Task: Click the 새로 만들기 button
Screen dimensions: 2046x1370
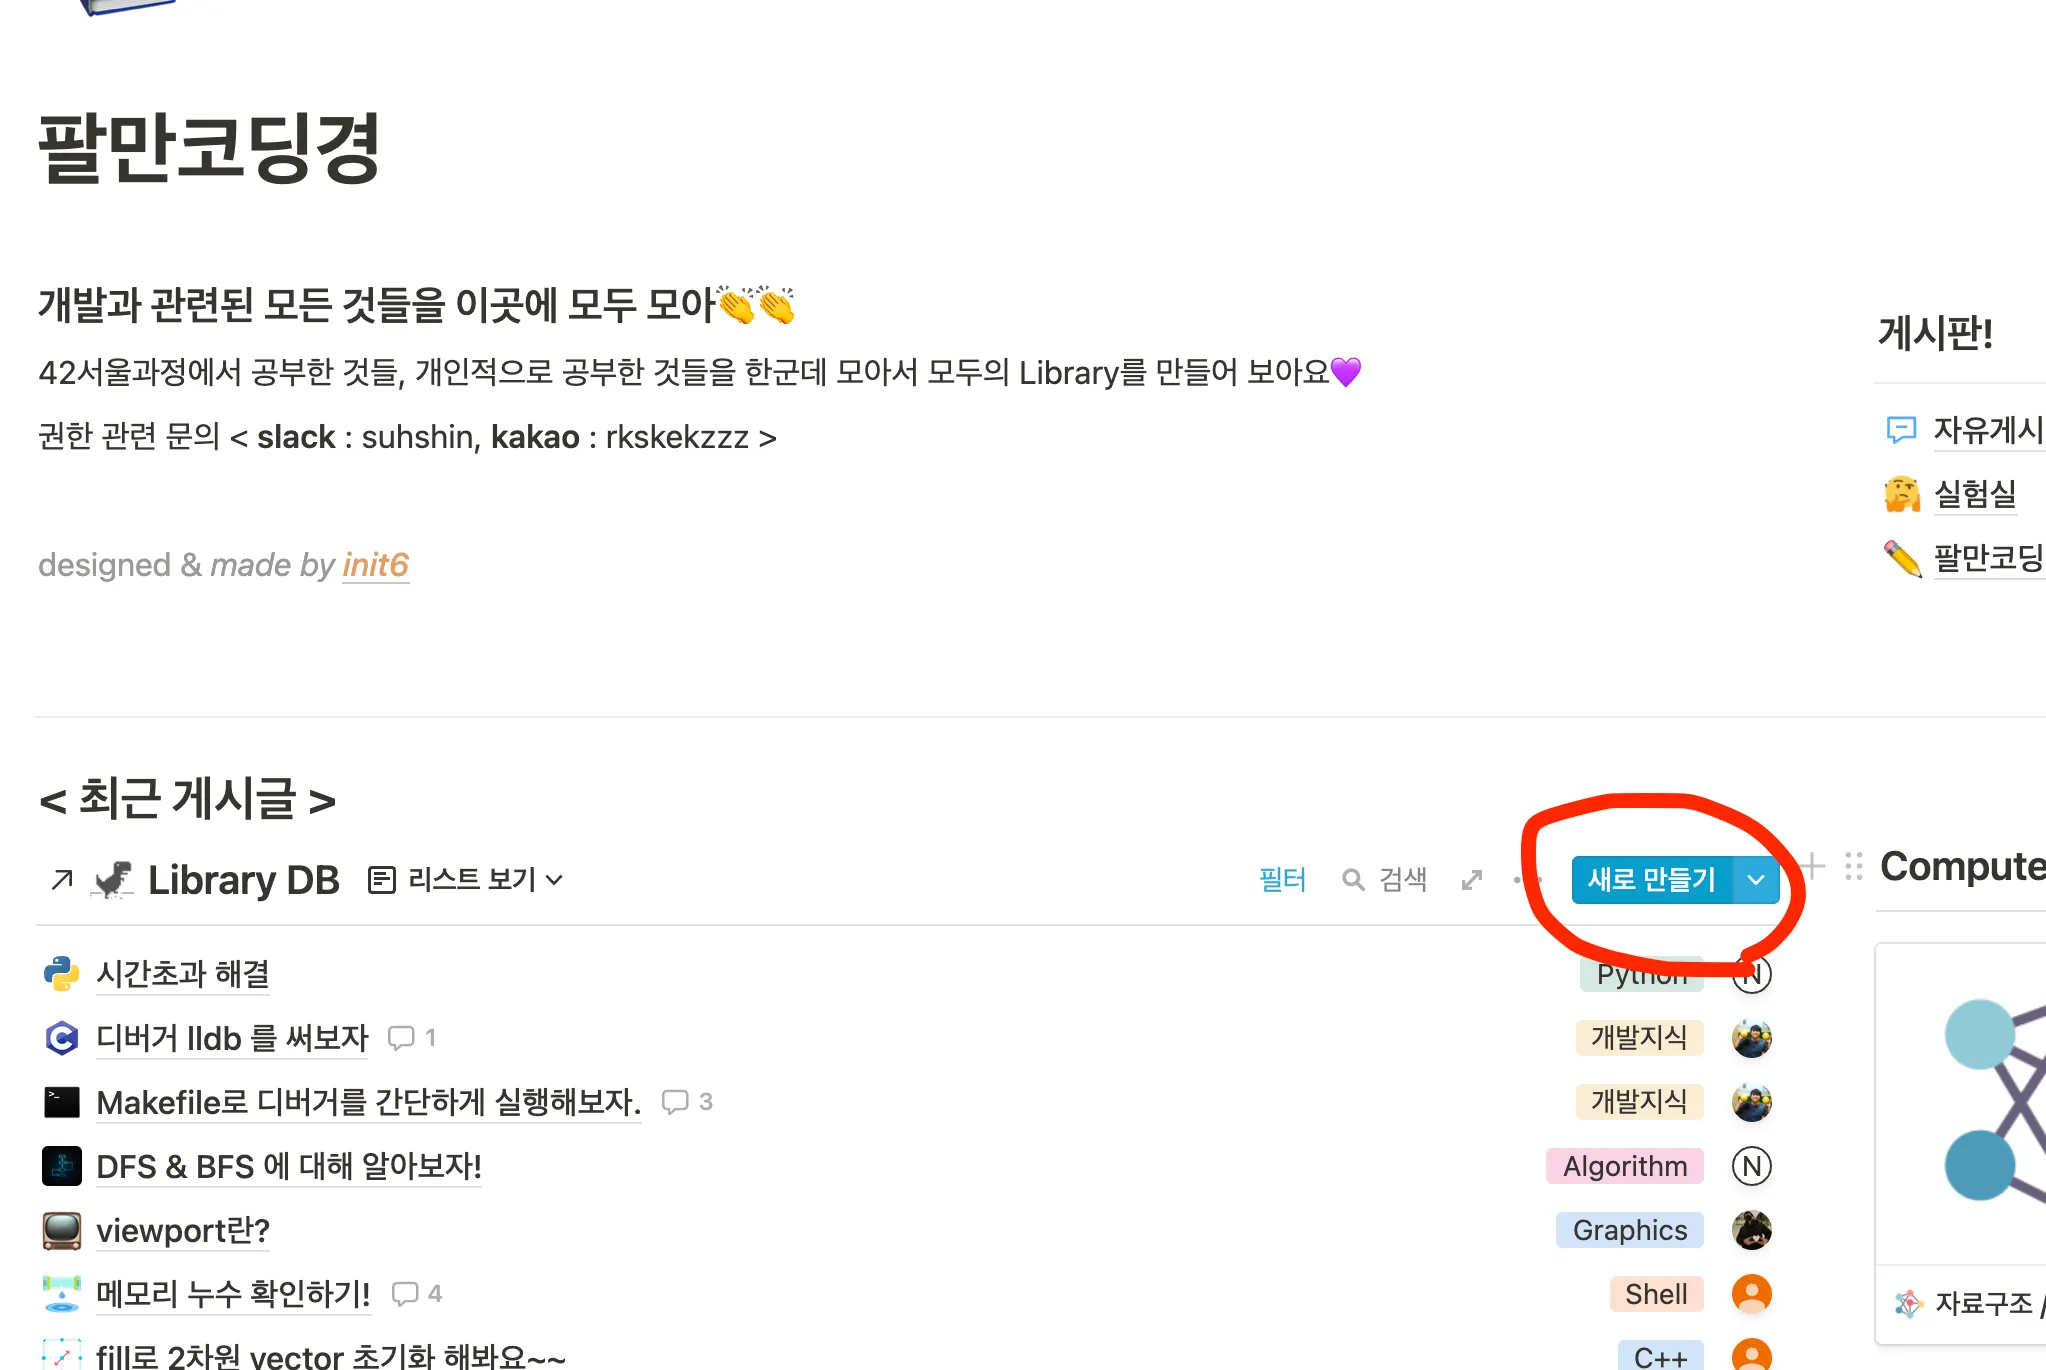Action: coord(1651,880)
